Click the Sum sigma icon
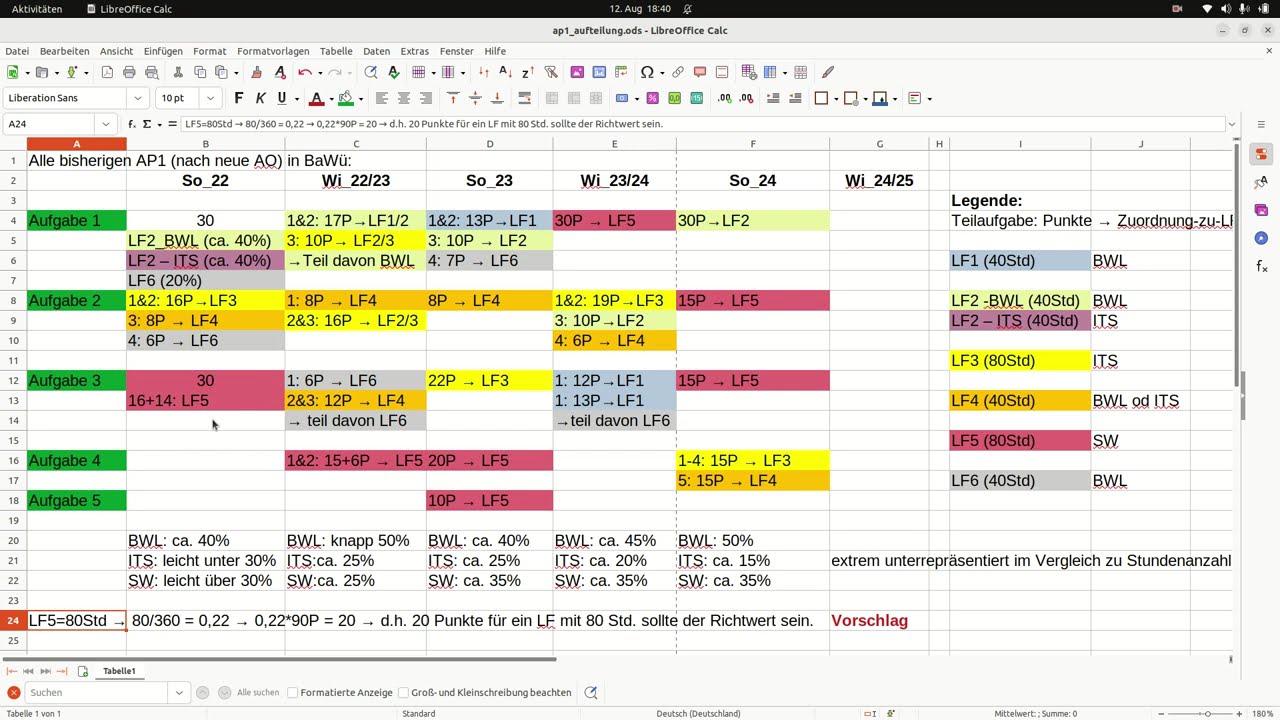 tap(147, 124)
